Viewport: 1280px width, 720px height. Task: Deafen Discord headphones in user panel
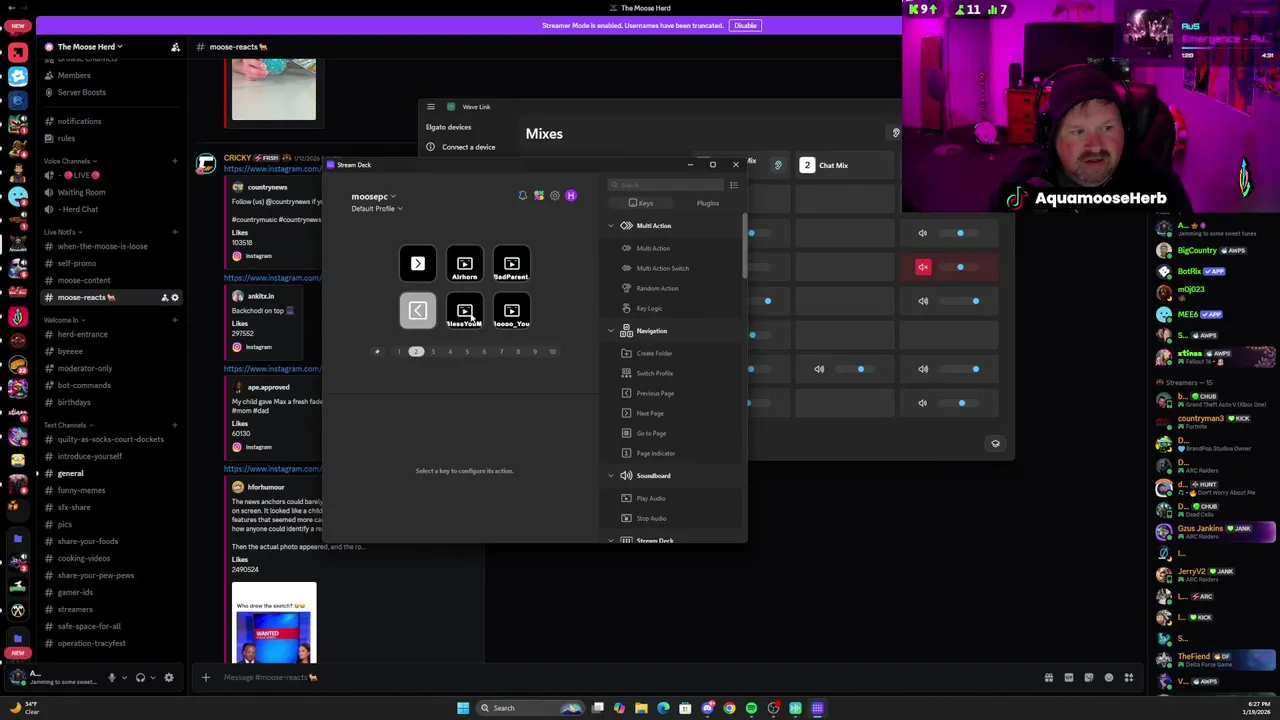tap(140, 678)
